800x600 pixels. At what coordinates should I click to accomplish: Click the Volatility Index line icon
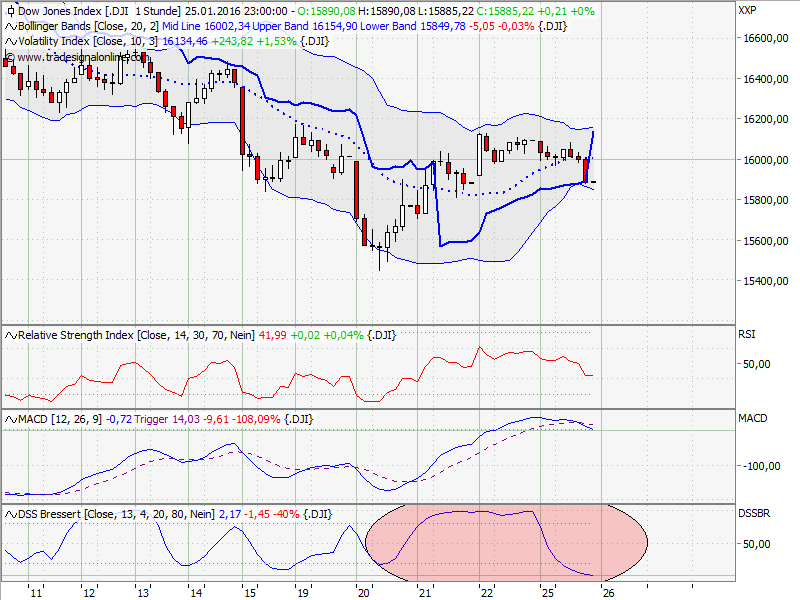9,41
